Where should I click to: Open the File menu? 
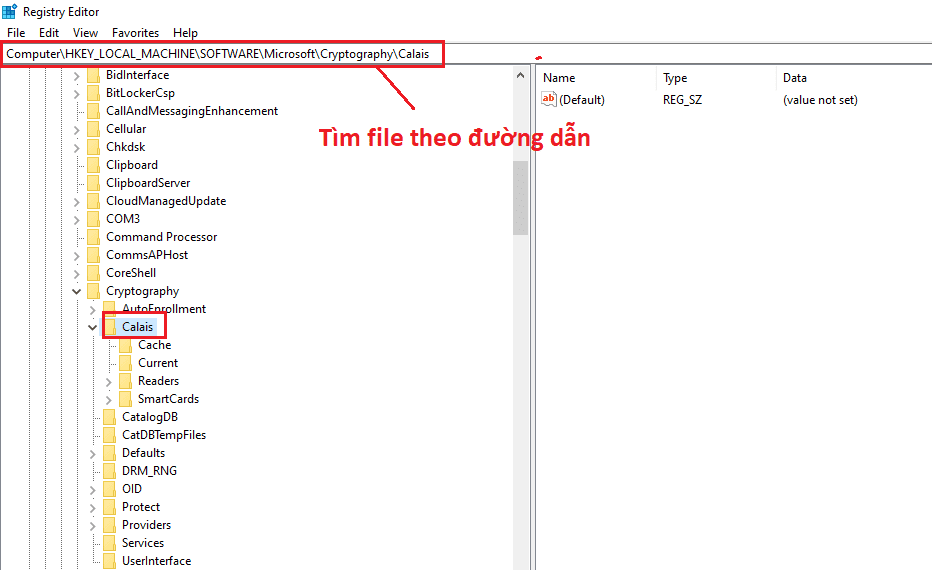tap(16, 33)
